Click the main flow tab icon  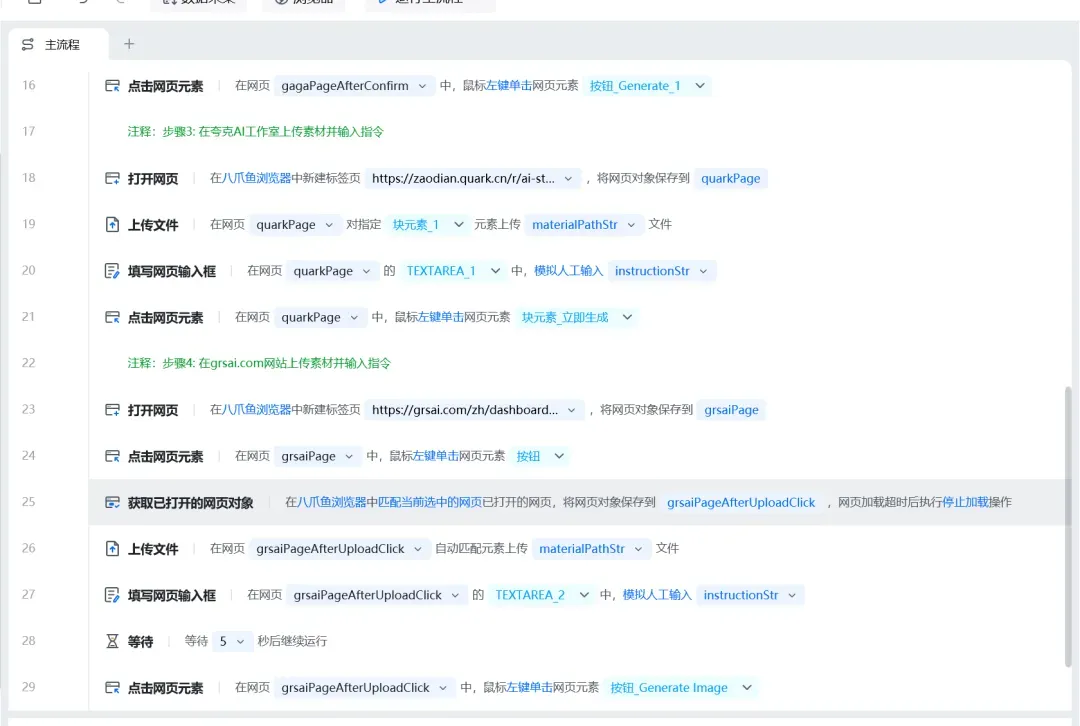point(28,45)
